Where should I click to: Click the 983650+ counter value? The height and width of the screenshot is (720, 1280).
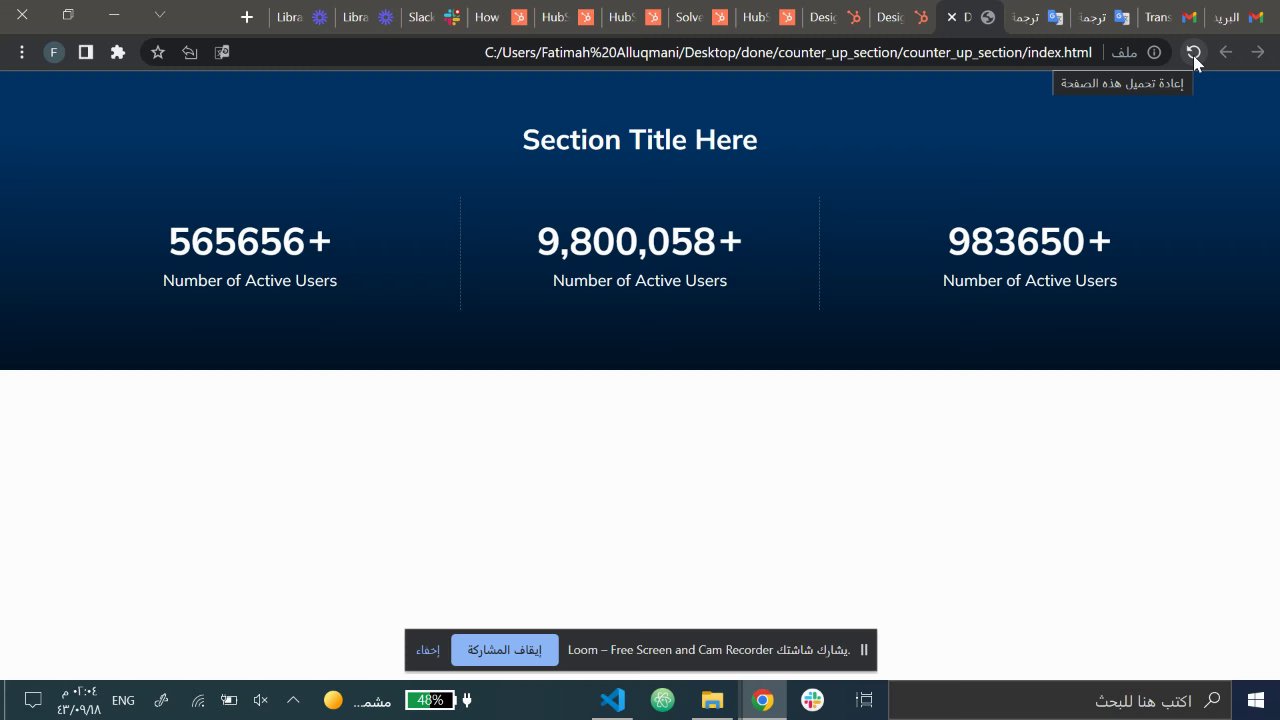tap(1030, 242)
